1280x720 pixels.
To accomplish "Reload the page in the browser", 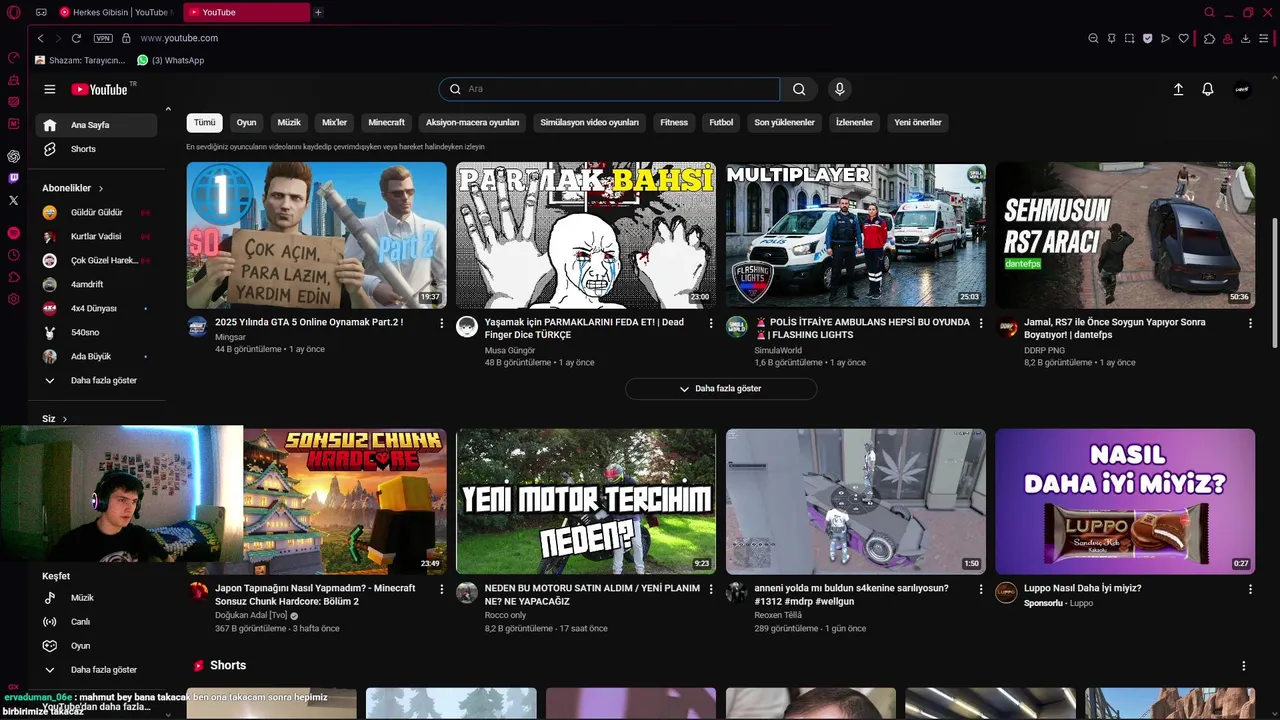I will (76, 38).
